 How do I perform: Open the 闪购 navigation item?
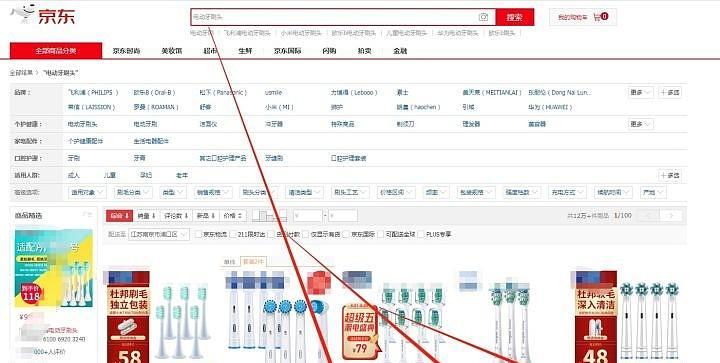329,51
